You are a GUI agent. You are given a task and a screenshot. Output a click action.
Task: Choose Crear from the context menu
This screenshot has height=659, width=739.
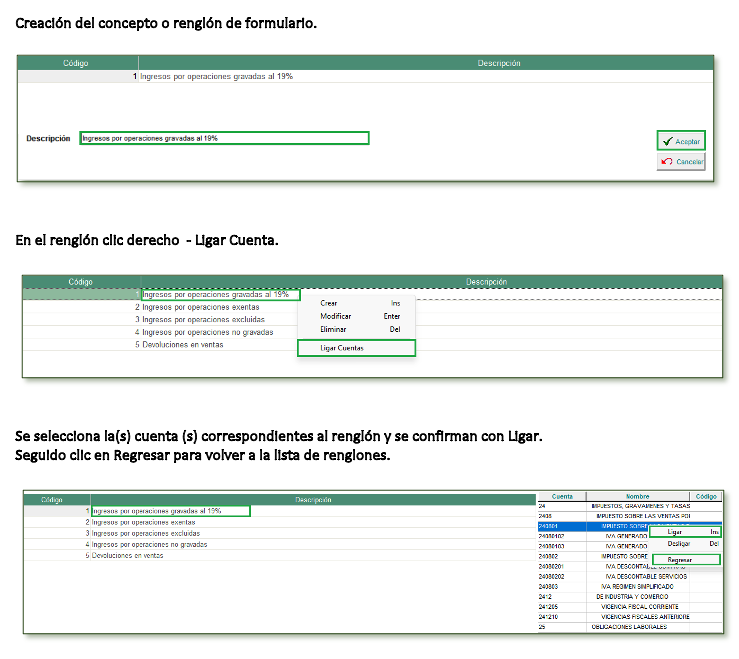[329, 303]
